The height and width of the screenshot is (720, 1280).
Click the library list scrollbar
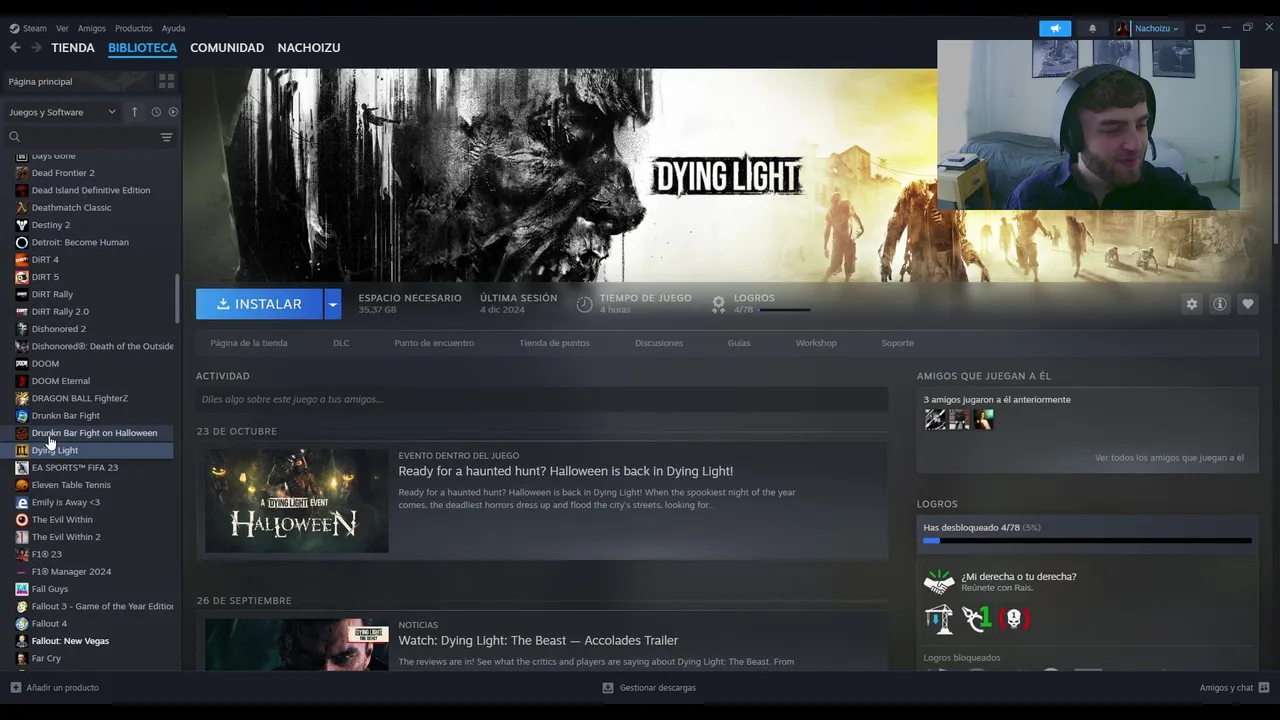[x=177, y=298]
